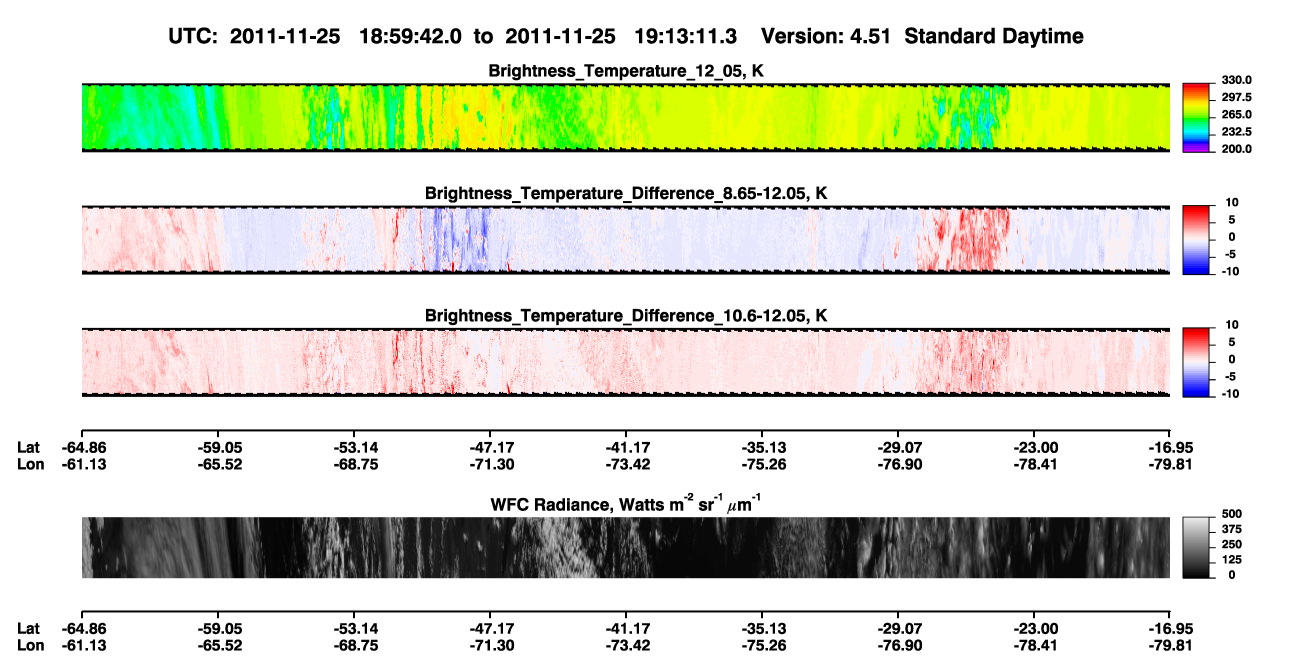Click the -10 tick on the 8.65-12.05 colorbar

pos(1230,272)
